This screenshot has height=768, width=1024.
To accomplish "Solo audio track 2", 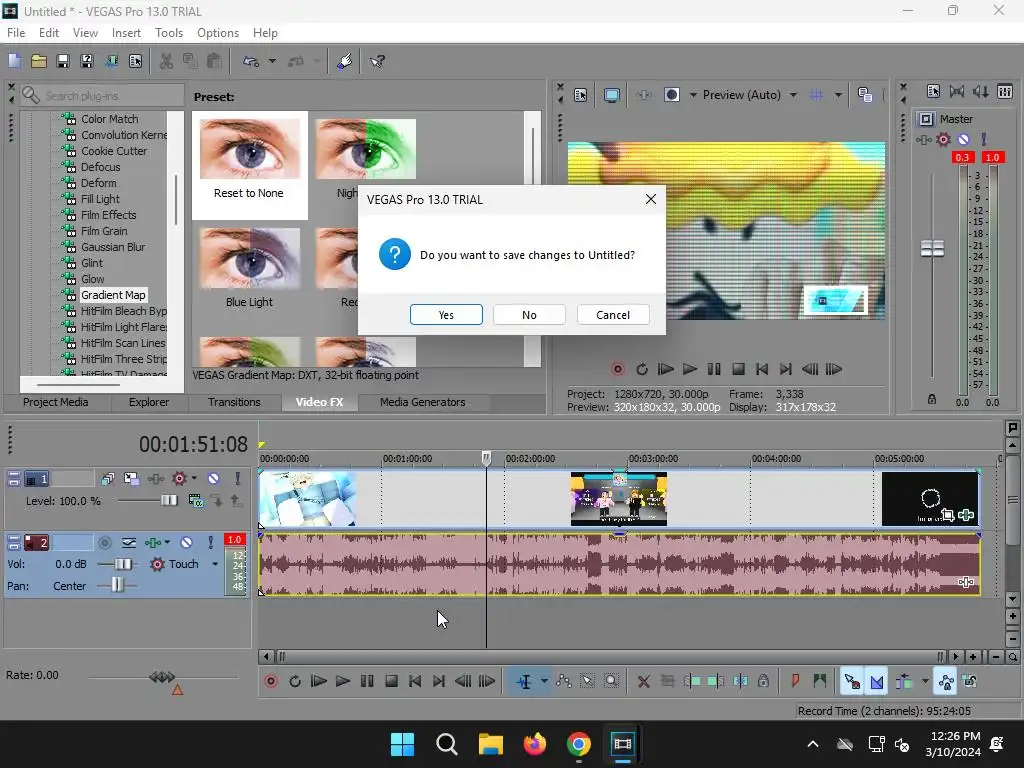I will tap(210, 543).
